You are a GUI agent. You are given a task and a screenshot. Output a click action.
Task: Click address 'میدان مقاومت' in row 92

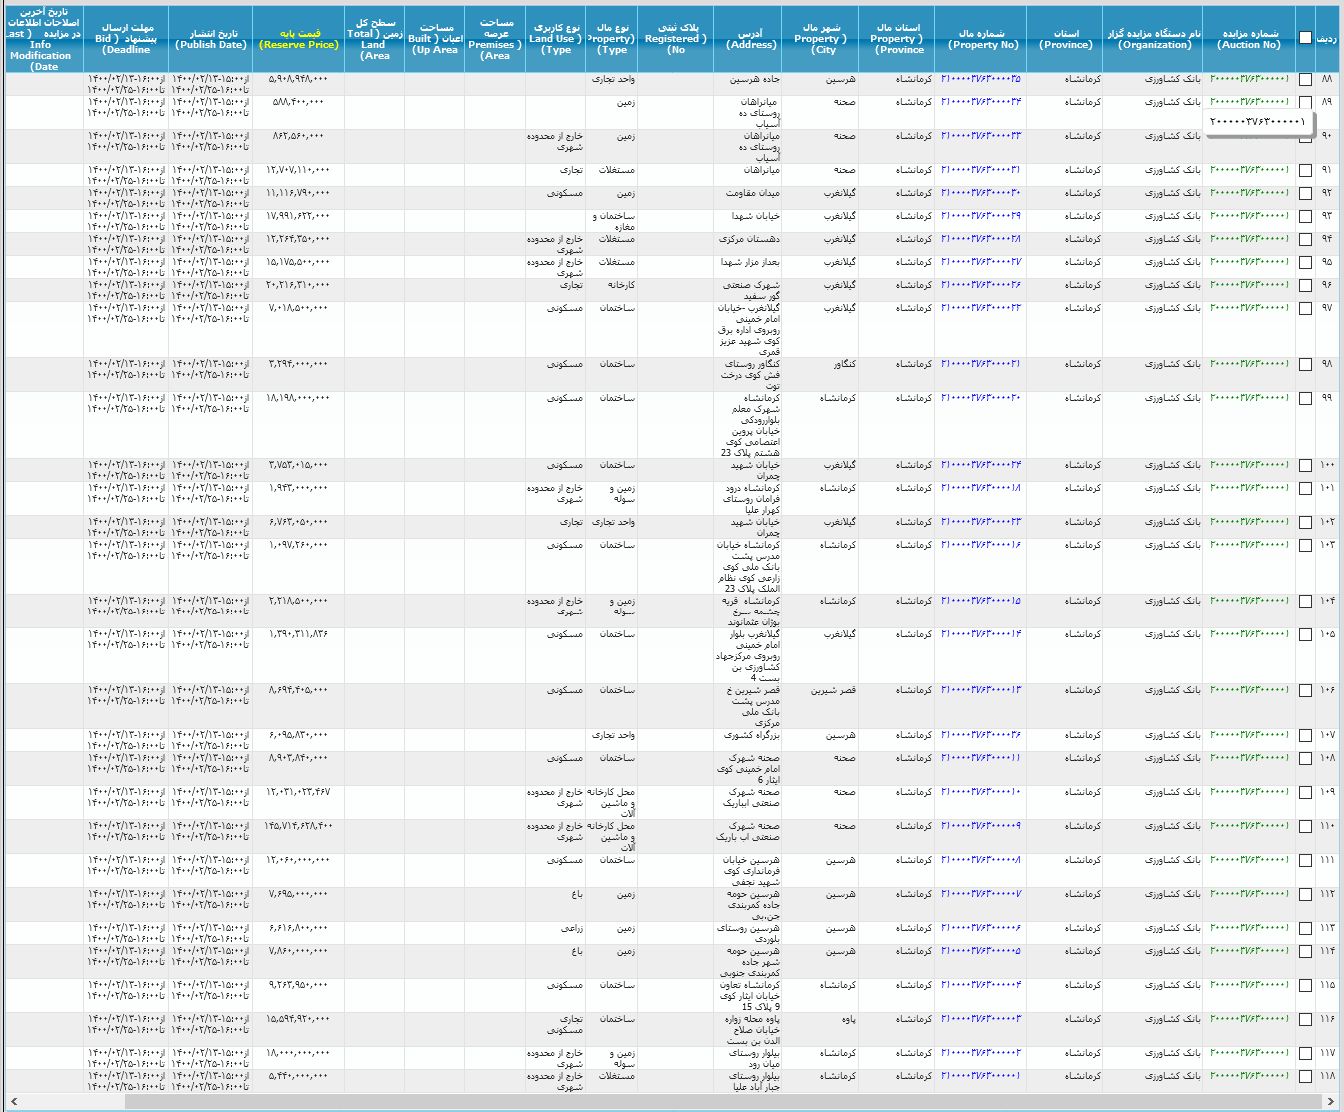tap(751, 193)
